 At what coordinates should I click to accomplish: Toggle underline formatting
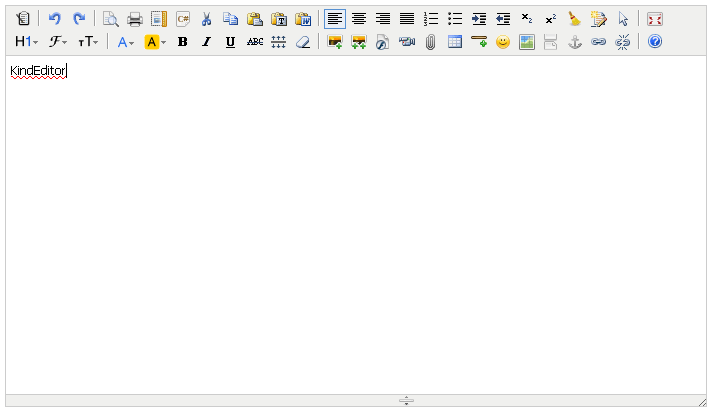point(231,42)
